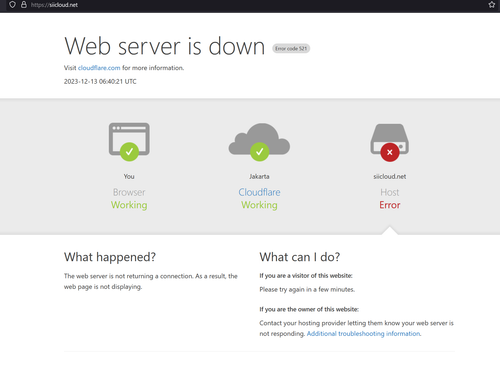Click the 'You' label under browser icon

[x=129, y=176]
